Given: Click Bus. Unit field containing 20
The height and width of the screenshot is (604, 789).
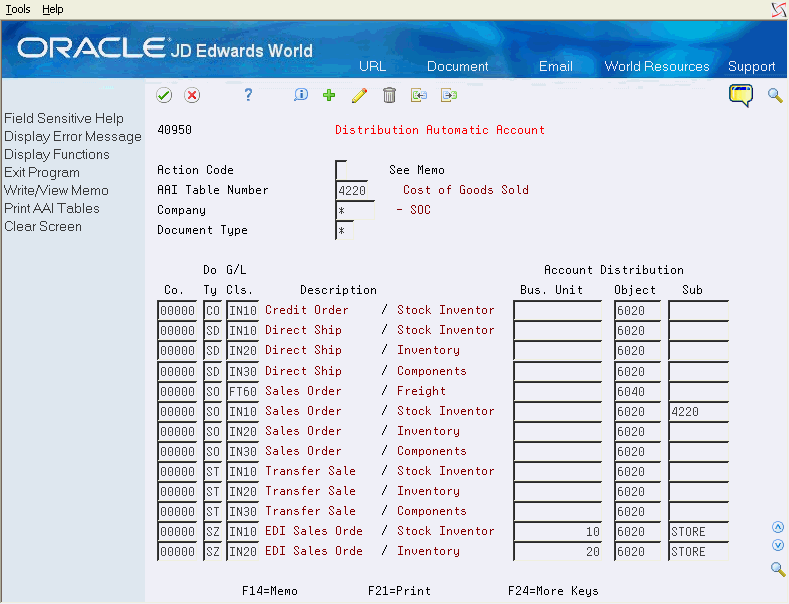Looking at the screenshot, I should 558,552.
